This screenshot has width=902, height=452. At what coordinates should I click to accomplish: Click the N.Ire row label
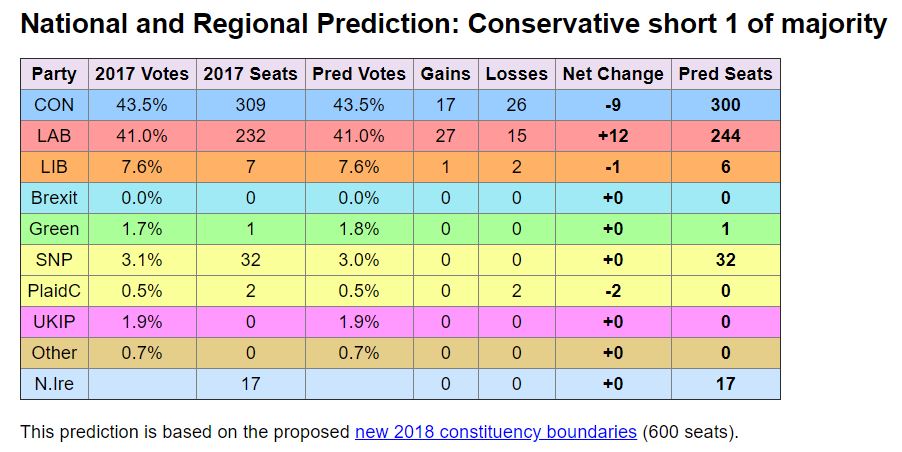click(54, 384)
